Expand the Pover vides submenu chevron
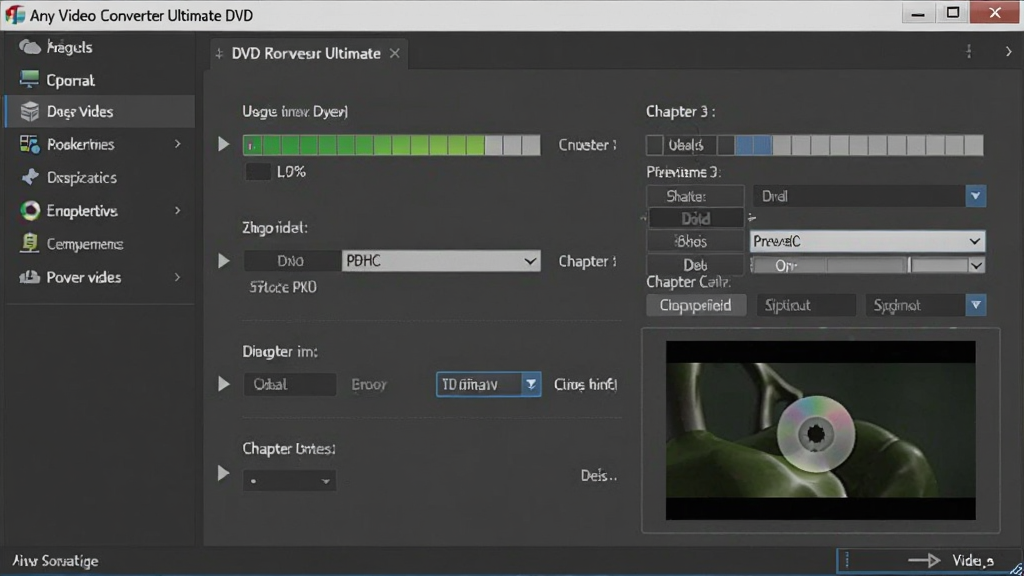Screen dimensions: 1024x576 [178, 277]
